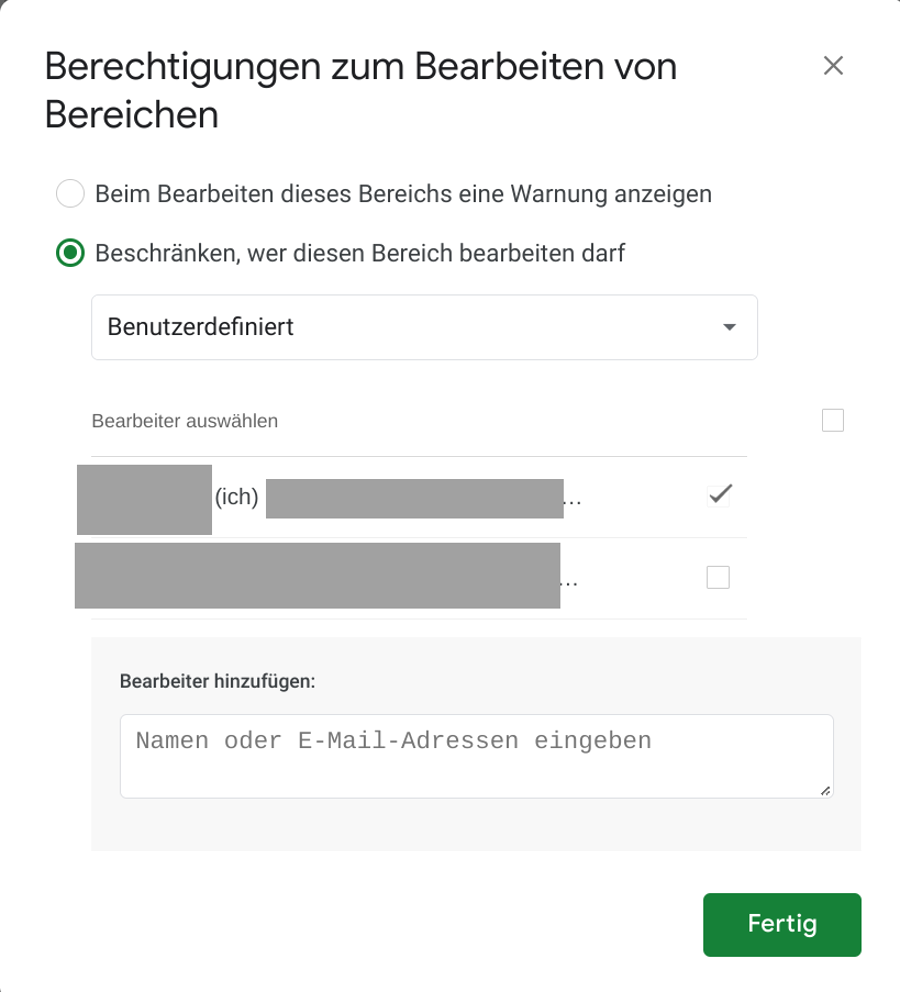Image resolution: width=900 pixels, height=992 pixels.
Task: Close the permissions dialog with the X icon
Action: (835, 66)
